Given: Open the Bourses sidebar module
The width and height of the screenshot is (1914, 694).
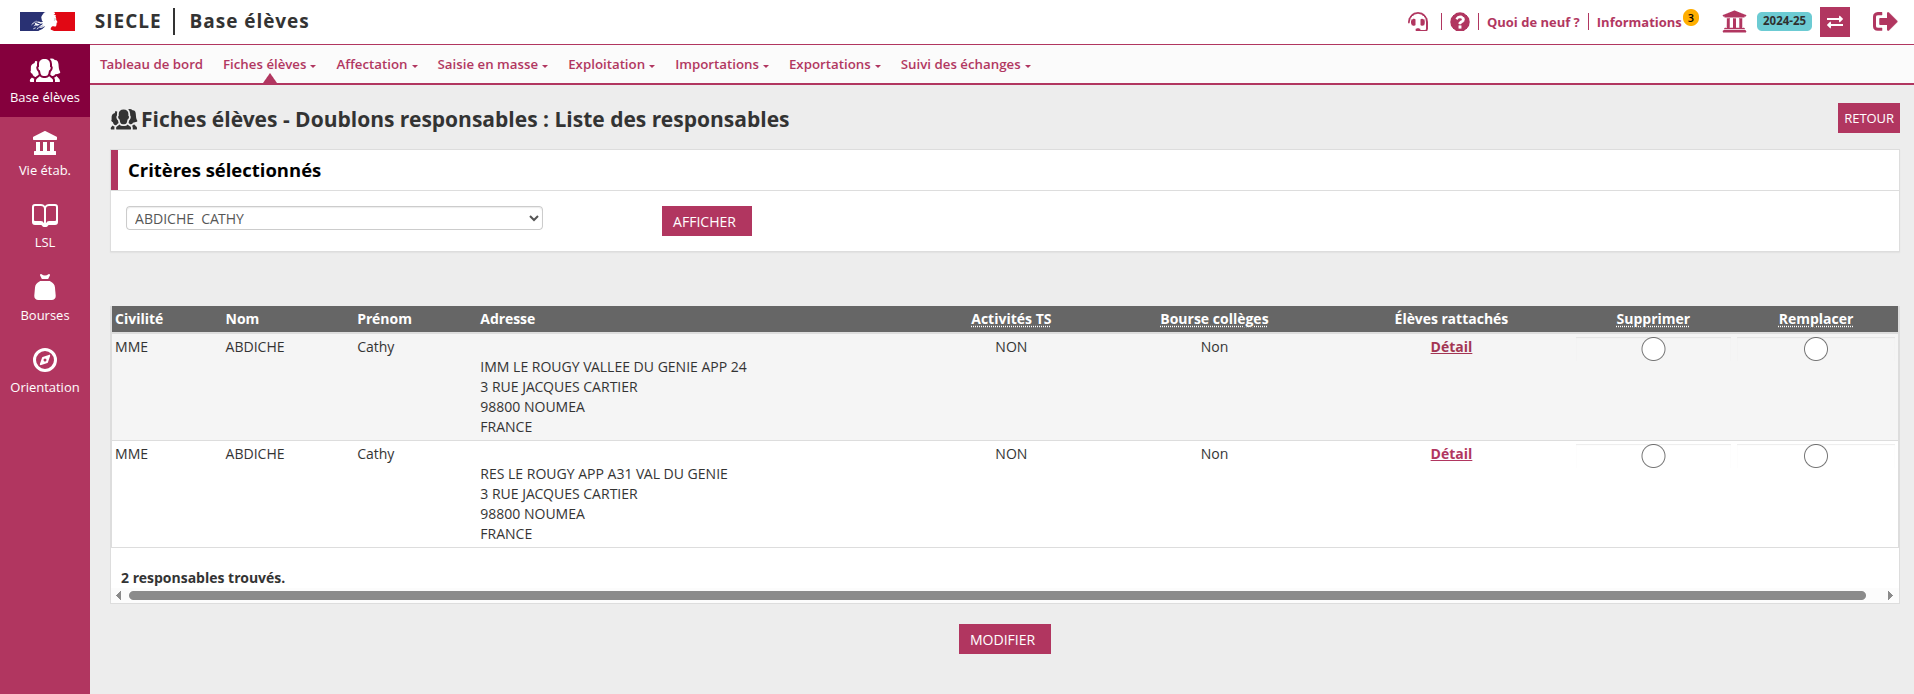Looking at the screenshot, I should pos(45,299).
